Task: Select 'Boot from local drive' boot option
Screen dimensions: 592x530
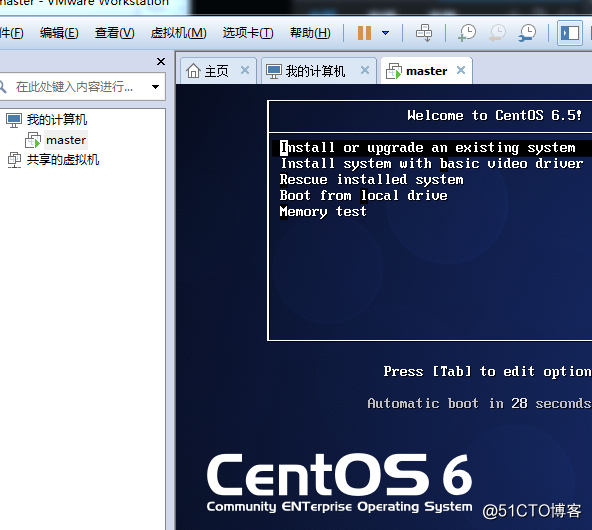Action: click(x=364, y=196)
